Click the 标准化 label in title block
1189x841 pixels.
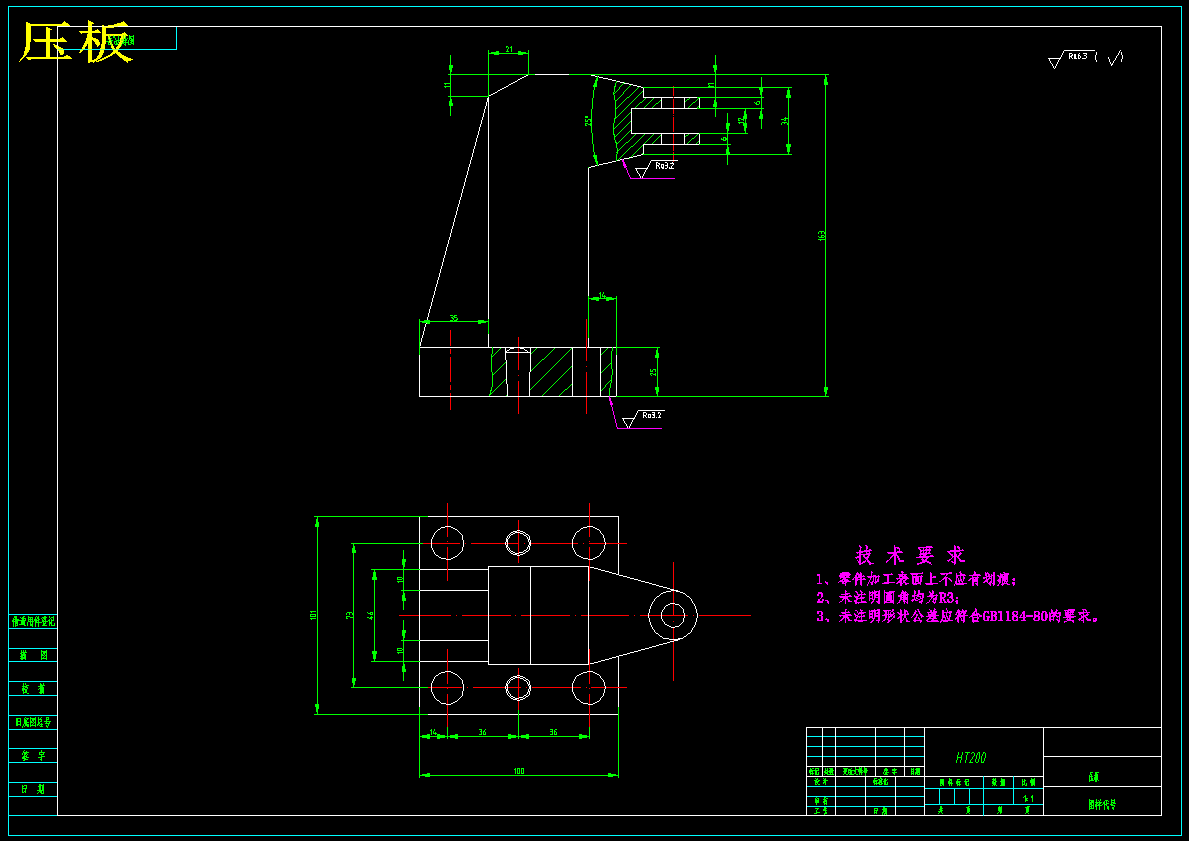880,781
